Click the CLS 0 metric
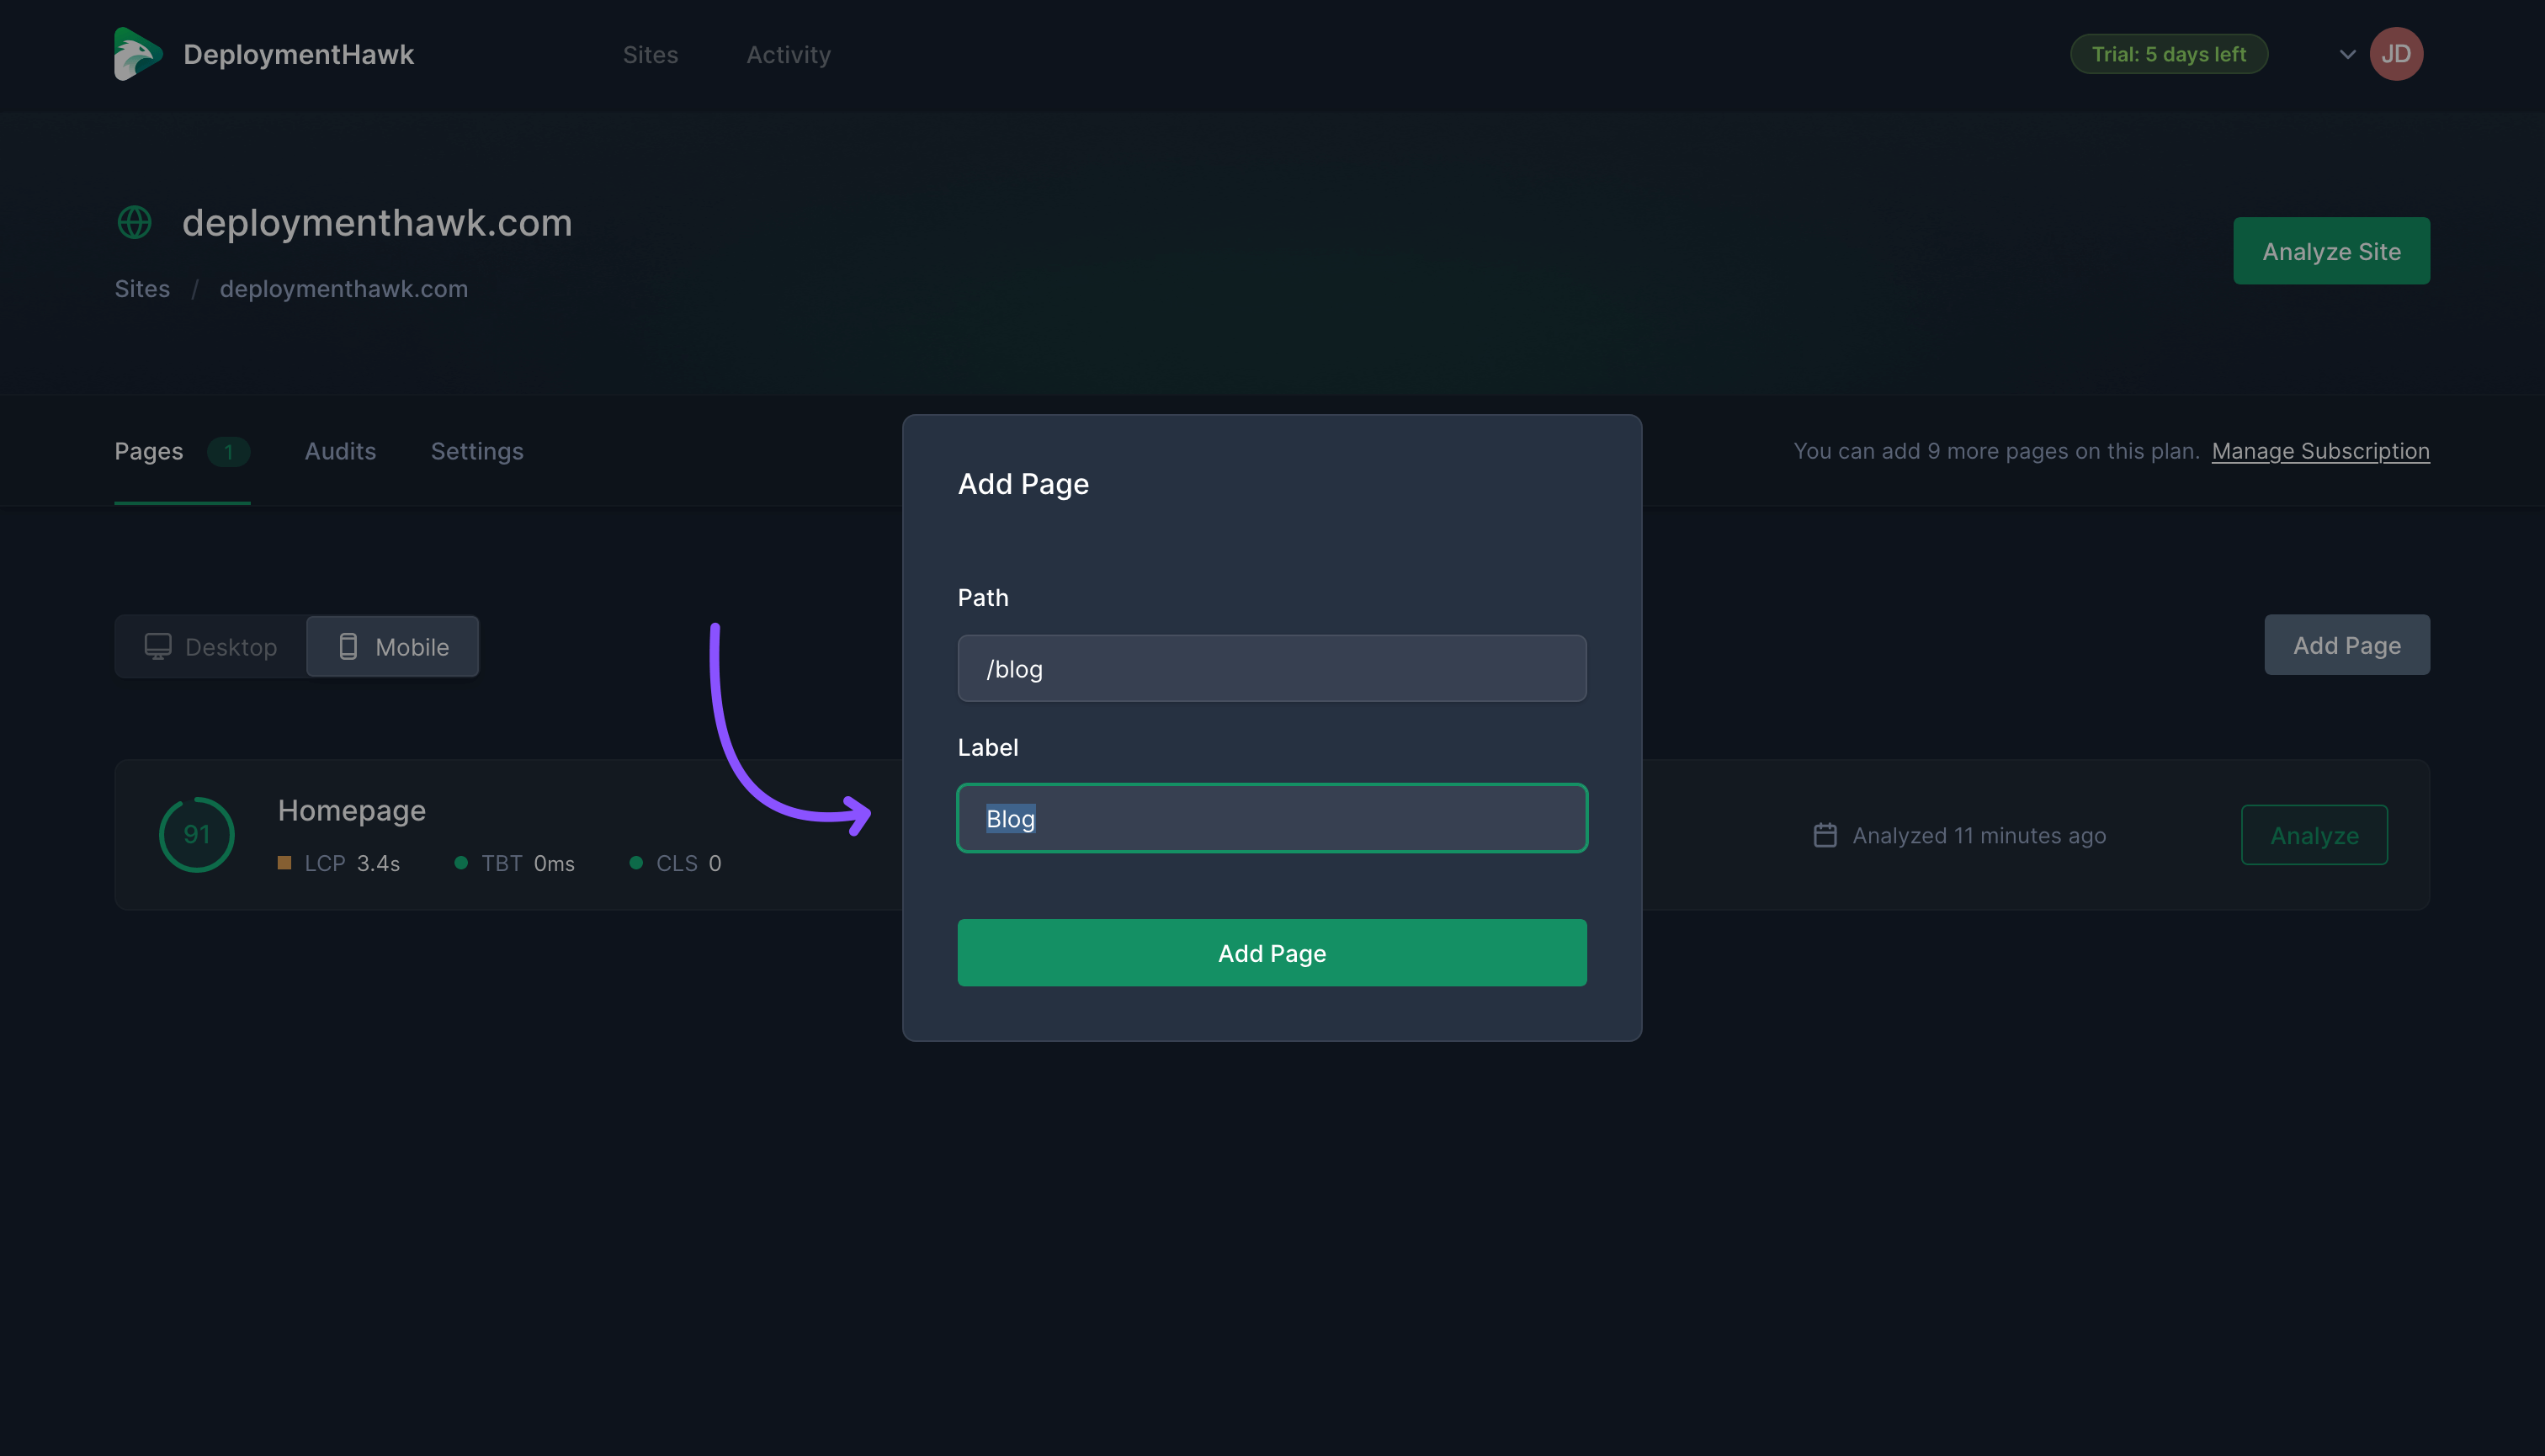 point(675,863)
